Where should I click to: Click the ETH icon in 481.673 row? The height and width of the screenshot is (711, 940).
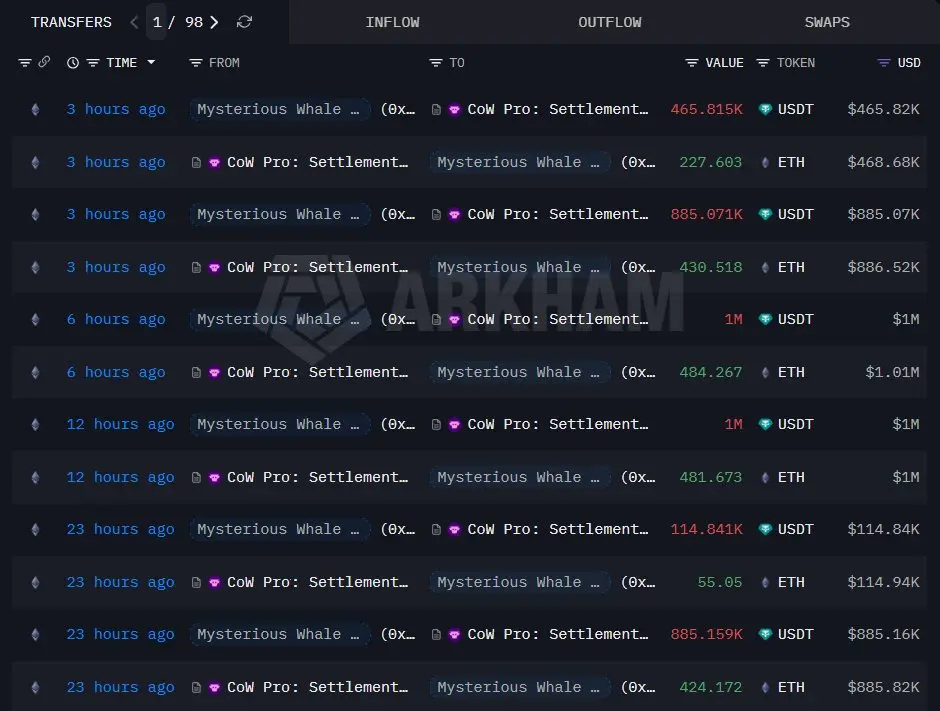click(765, 477)
